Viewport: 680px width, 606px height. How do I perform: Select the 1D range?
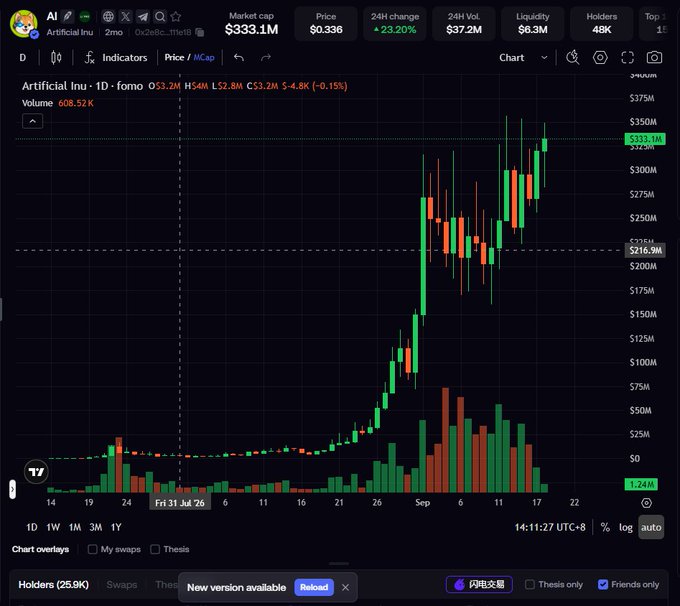32,527
